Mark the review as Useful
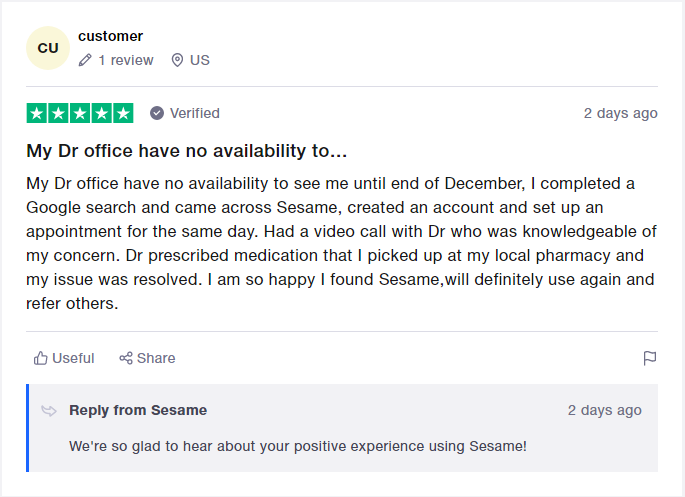Viewport: 685px width, 497px height. pos(64,358)
